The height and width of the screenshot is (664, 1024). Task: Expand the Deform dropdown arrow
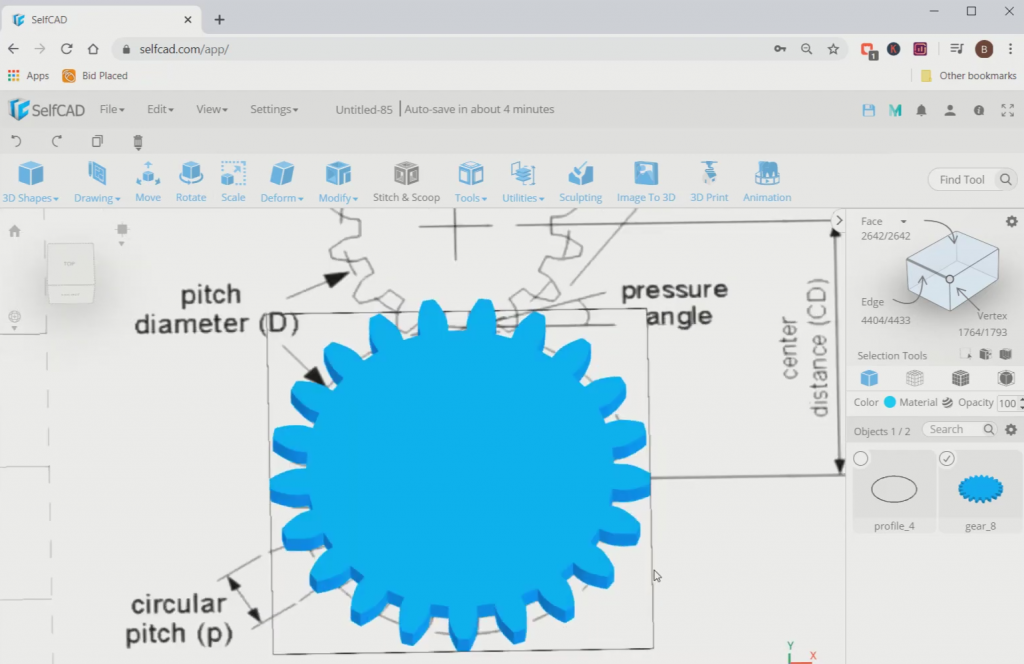tap(300, 198)
